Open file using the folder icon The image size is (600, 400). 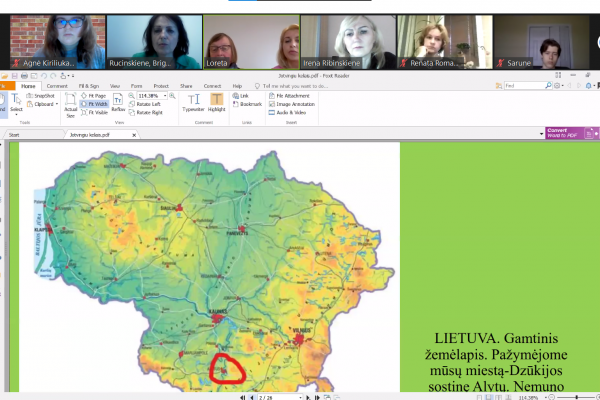(5, 76)
